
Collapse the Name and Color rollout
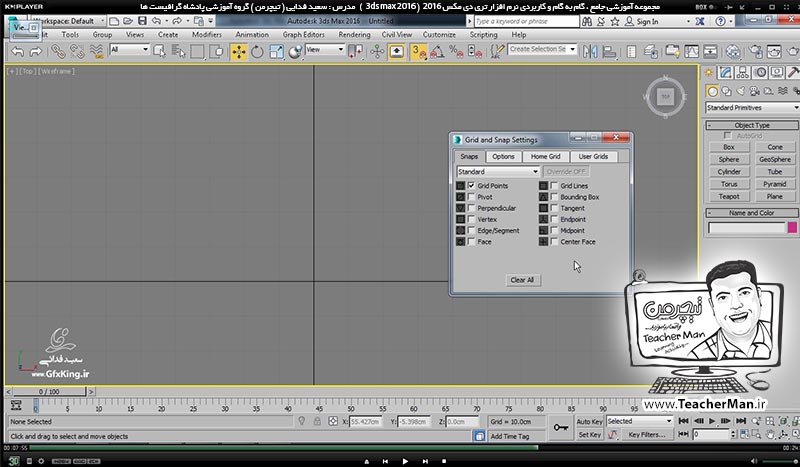(752, 213)
